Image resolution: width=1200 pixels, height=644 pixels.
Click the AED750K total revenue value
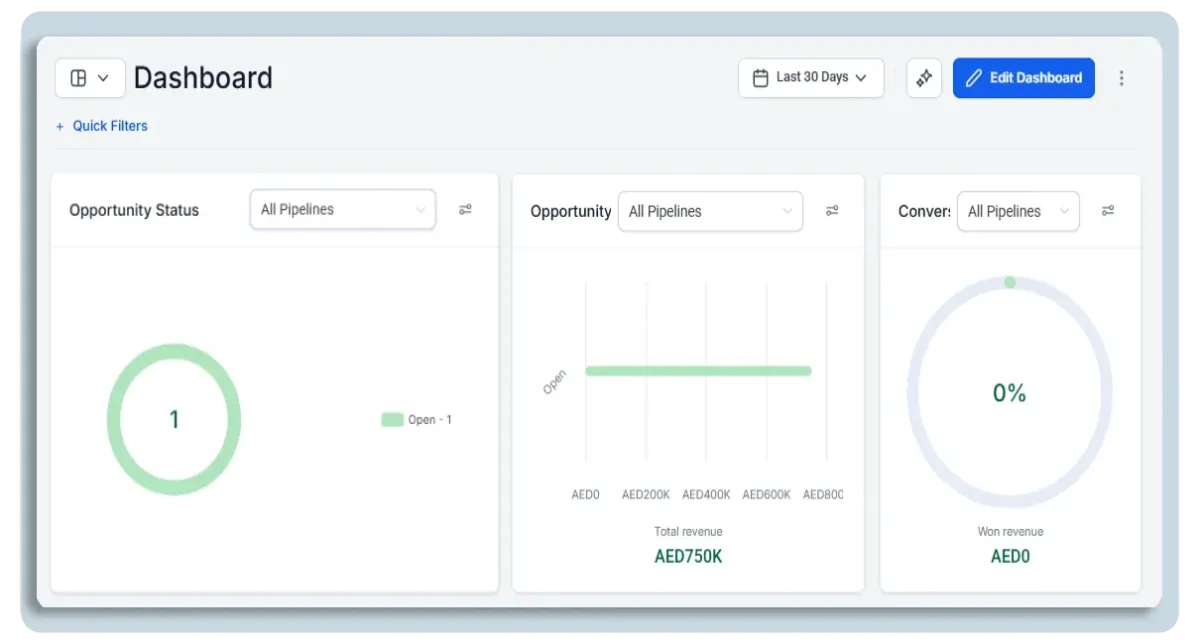click(688, 556)
